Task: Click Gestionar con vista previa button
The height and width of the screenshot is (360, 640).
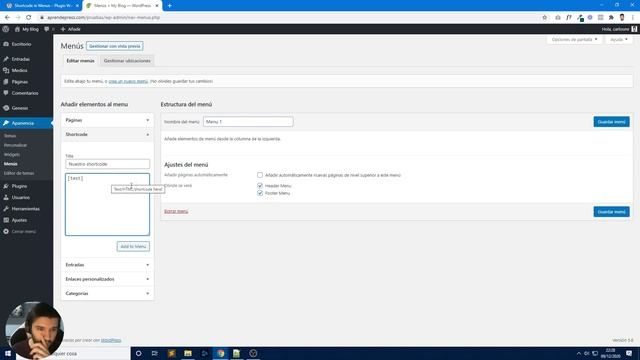Action: [115, 46]
